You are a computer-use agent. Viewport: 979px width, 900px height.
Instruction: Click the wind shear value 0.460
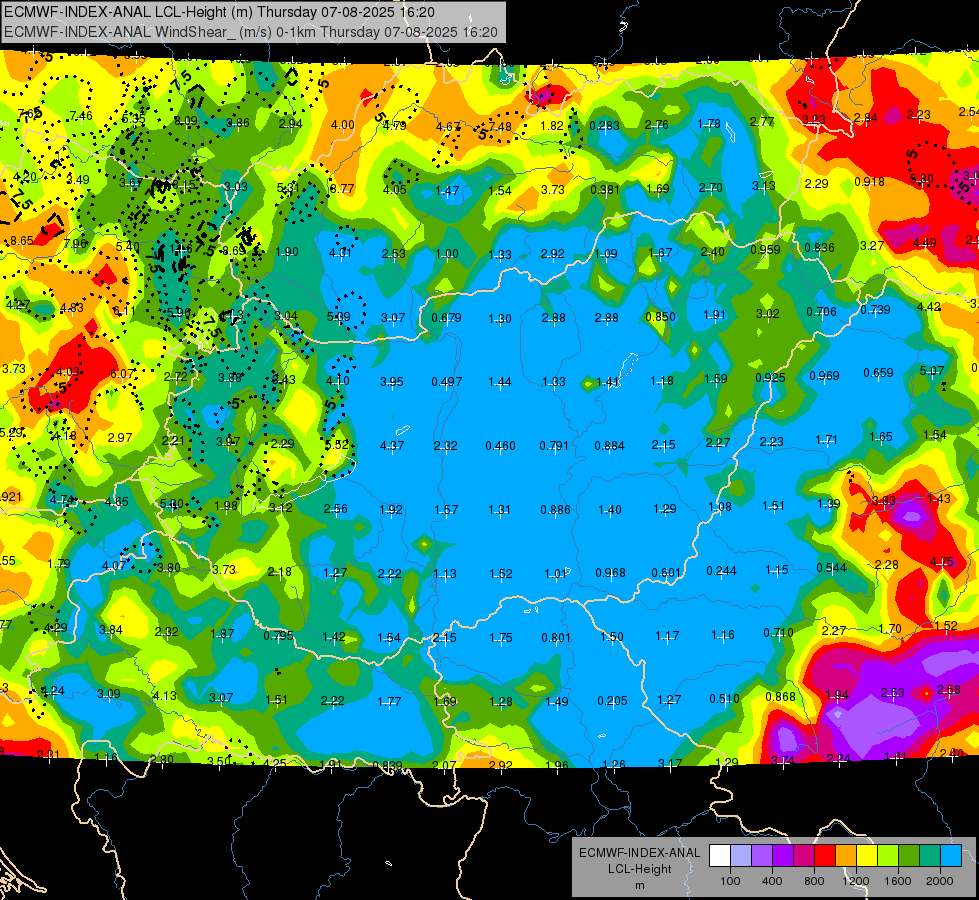pos(500,446)
